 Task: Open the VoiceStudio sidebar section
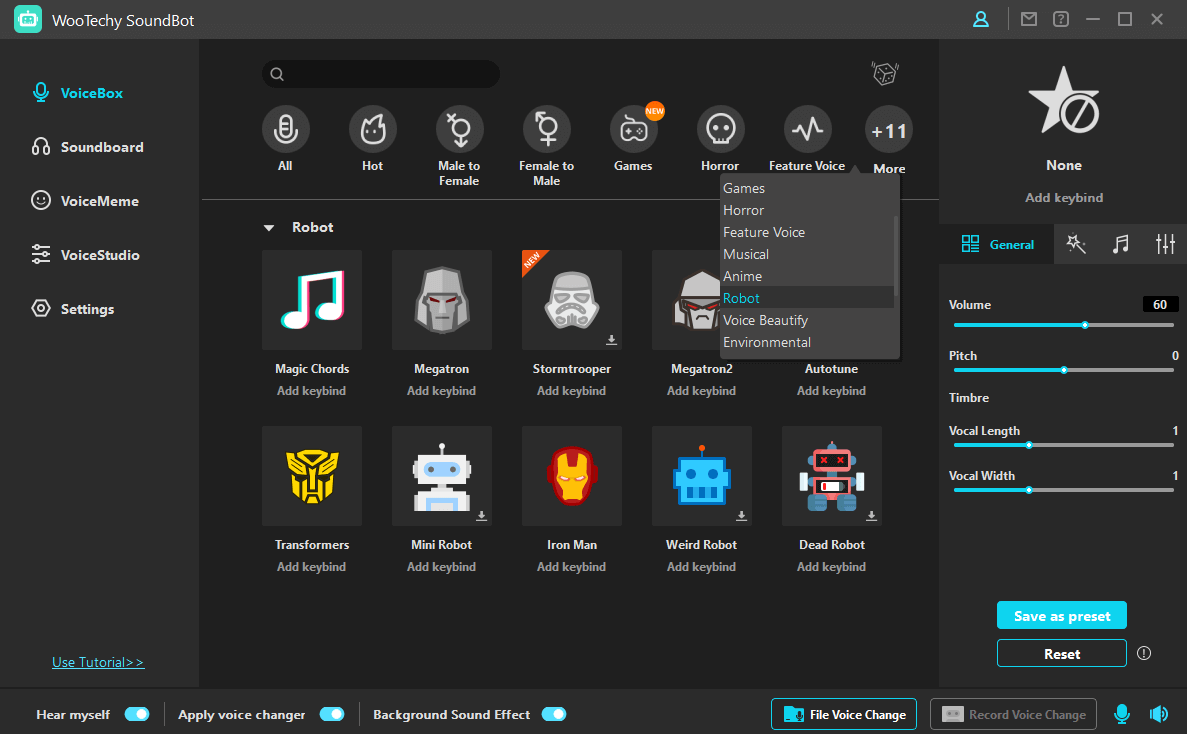coord(85,255)
